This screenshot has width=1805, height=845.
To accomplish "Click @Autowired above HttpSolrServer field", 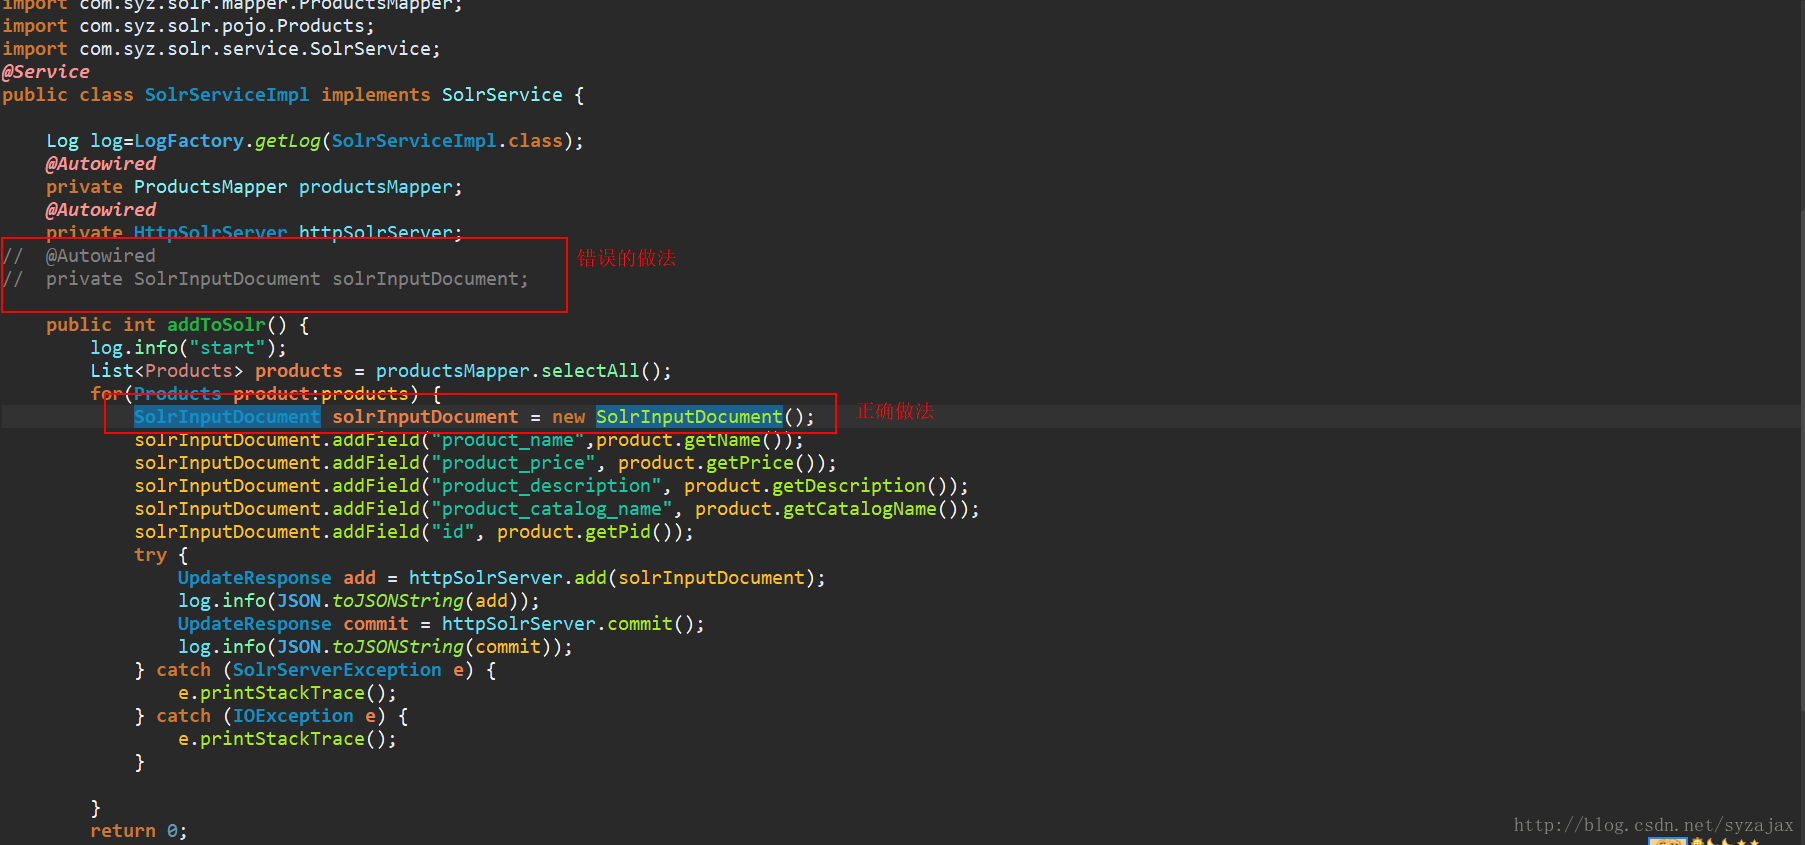I will coord(101,210).
